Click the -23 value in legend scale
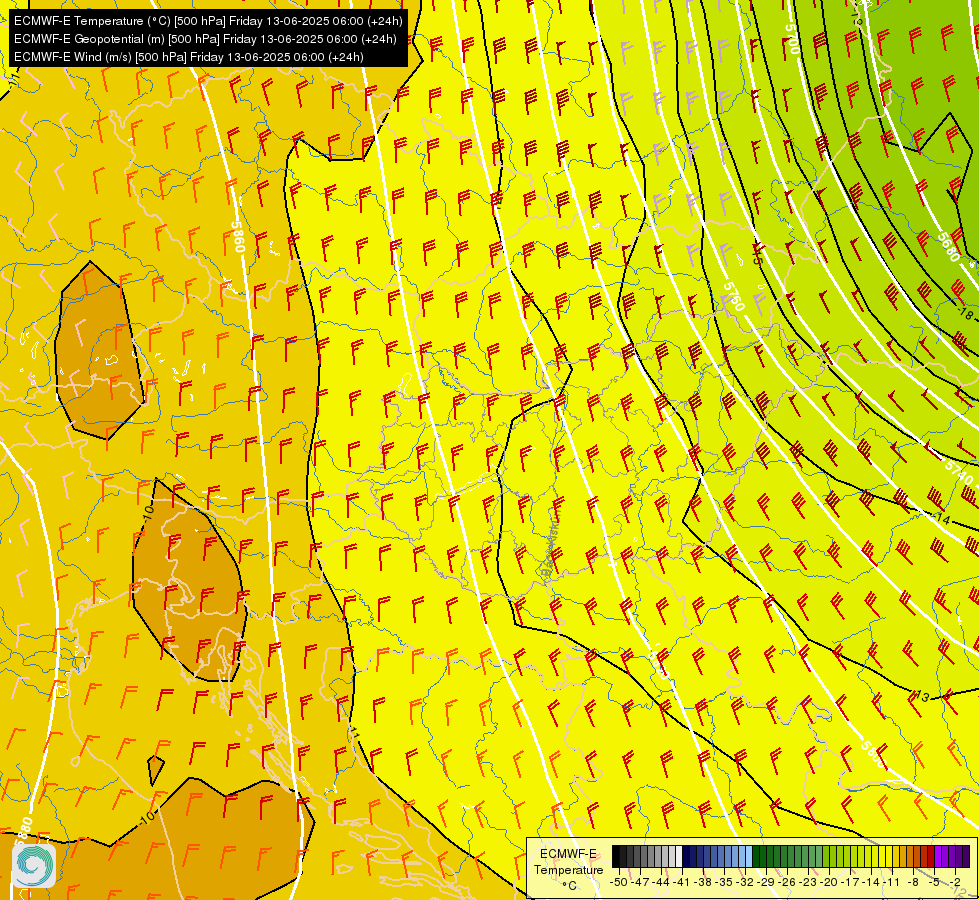 (808, 882)
